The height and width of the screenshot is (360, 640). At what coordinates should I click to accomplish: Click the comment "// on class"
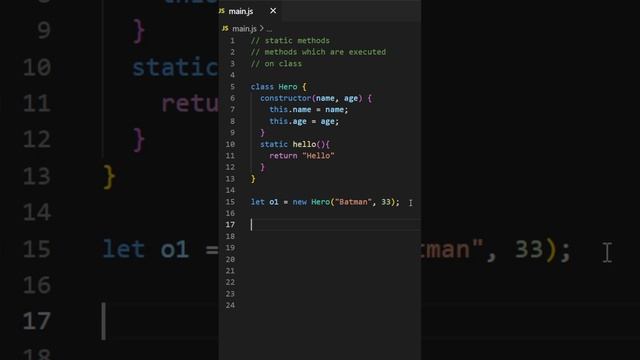click(276, 64)
